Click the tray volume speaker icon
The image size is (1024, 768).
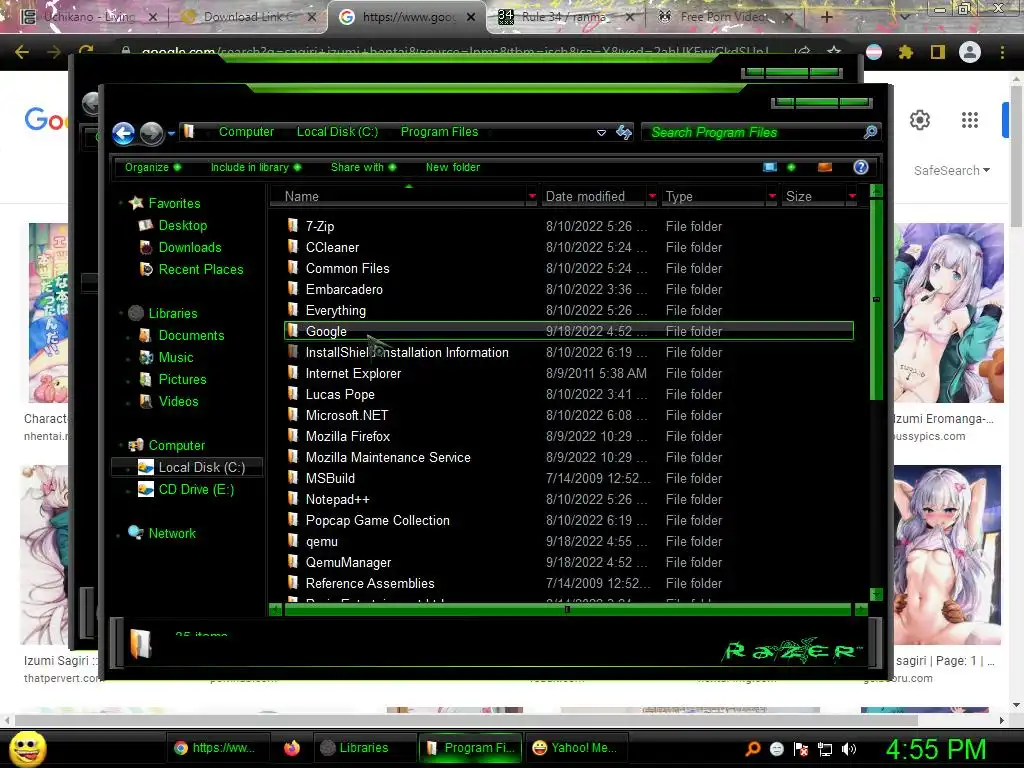point(849,749)
